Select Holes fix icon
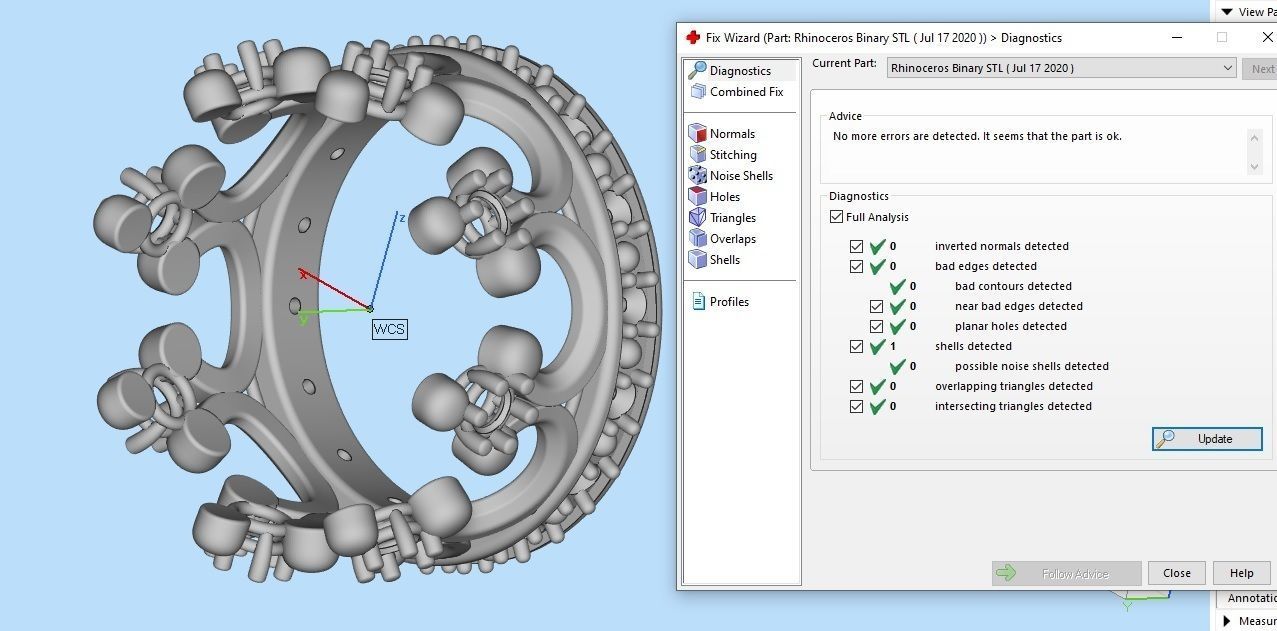This screenshot has width=1277, height=631. pos(698,197)
